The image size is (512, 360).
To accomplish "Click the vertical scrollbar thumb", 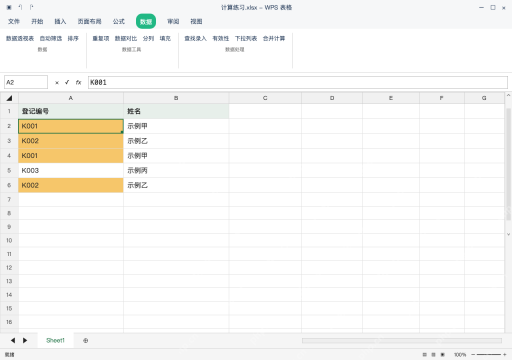I will (508, 164).
